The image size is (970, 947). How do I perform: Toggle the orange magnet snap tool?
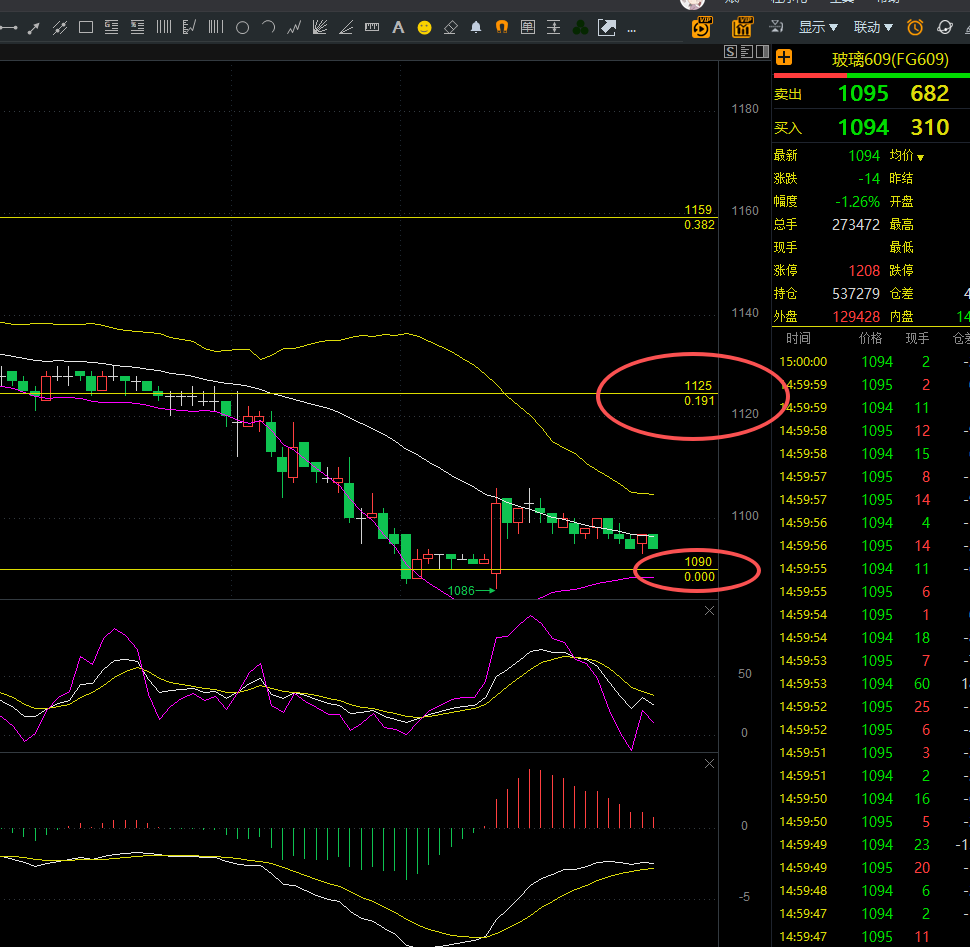pyautogui.click(x=502, y=27)
